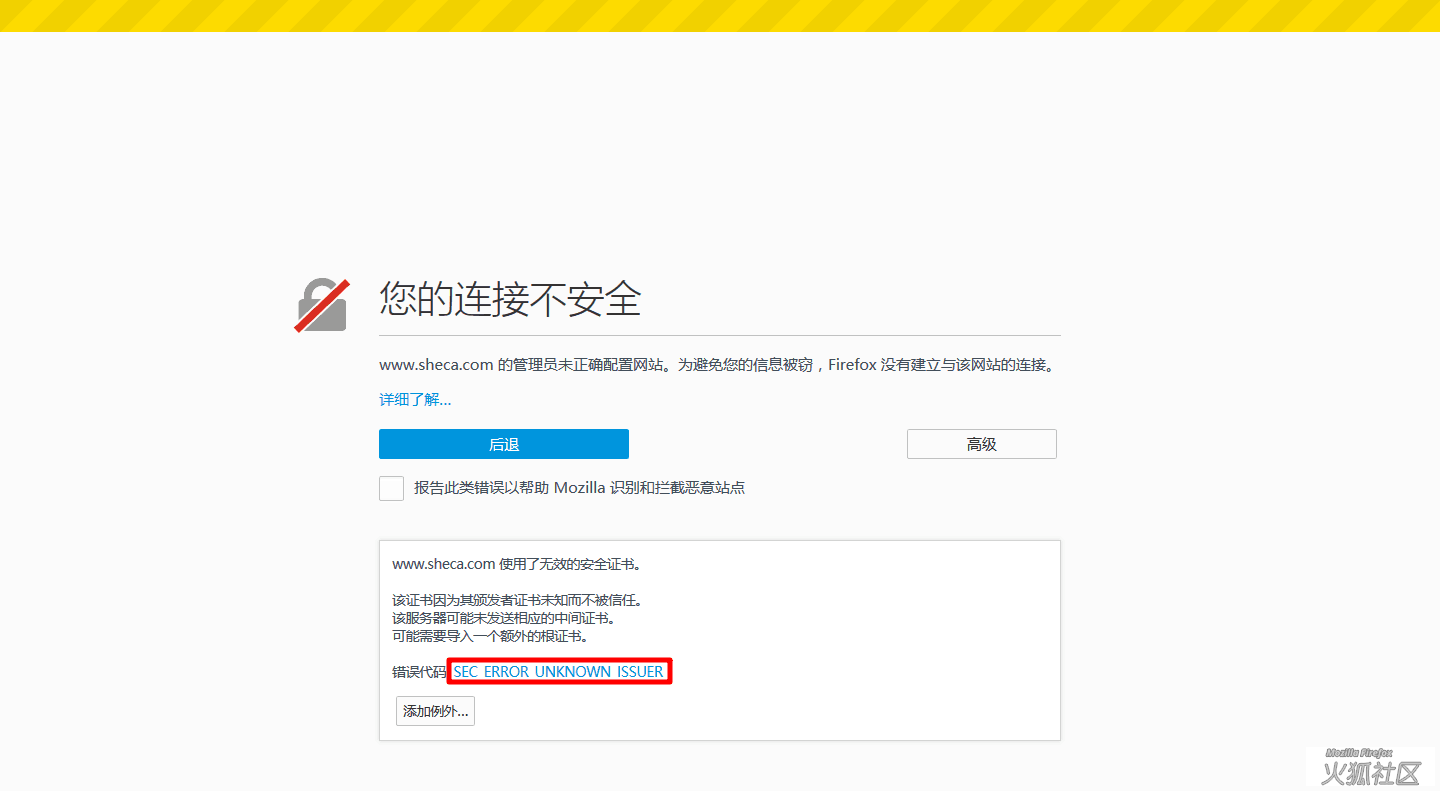Open the SEC_ERROR_UNKNOWN_ISSUER error code link
The width and height of the screenshot is (1440, 791).
558,672
